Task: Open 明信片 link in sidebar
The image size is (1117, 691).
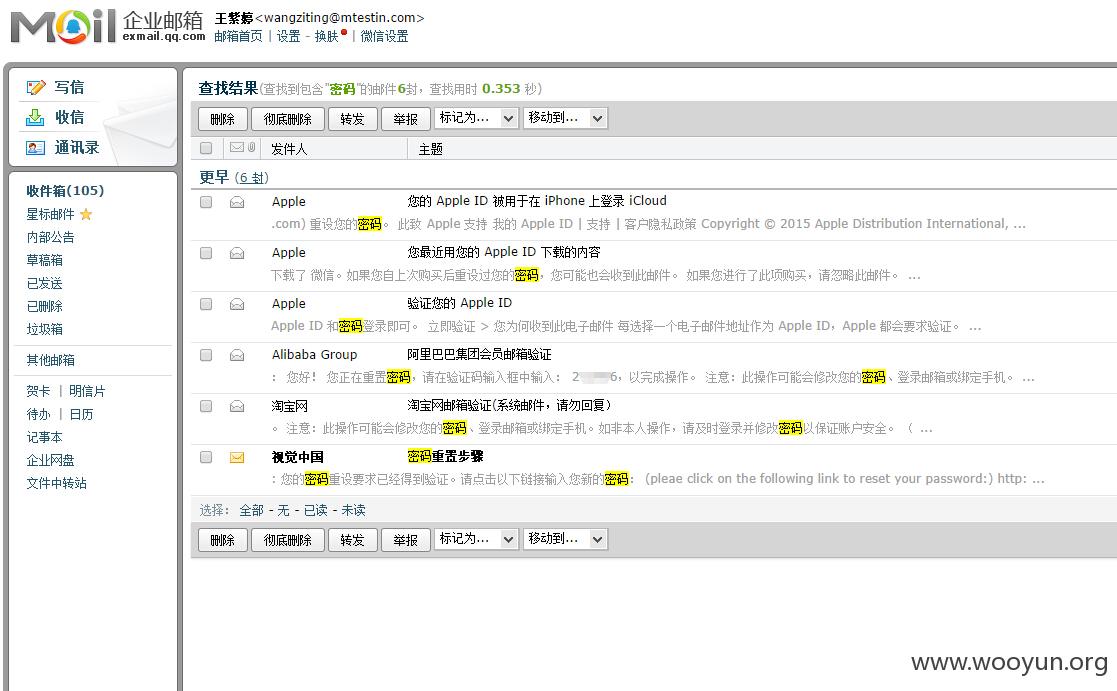Action: point(87,391)
